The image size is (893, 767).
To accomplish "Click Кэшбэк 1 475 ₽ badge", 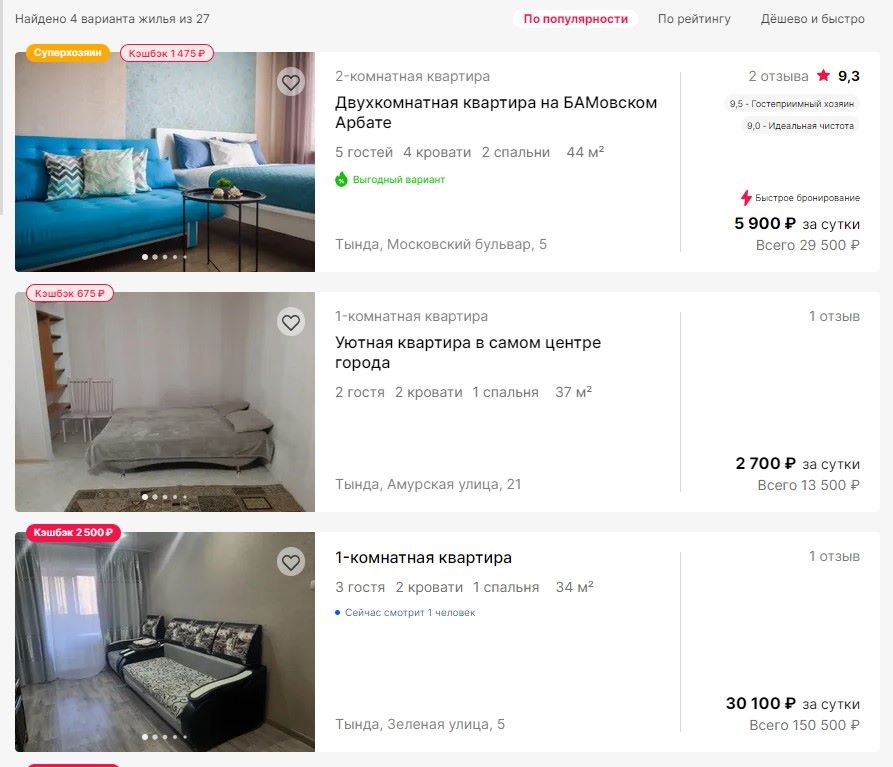I will click(167, 53).
